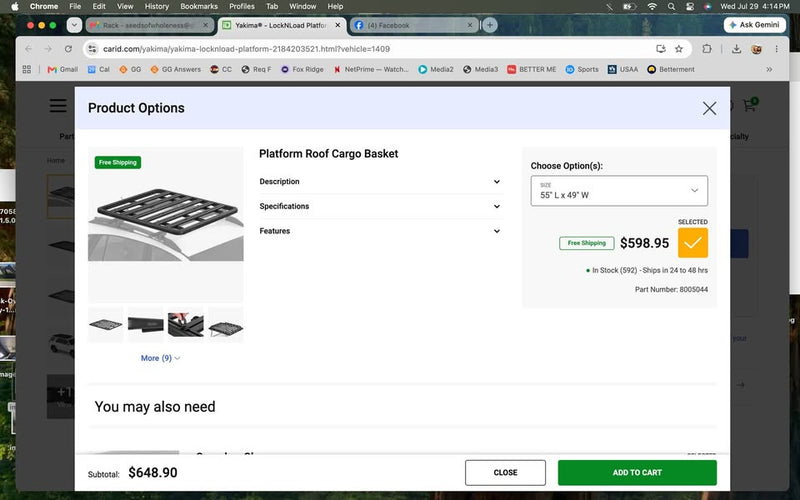Image resolution: width=800 pixels, height=500 pixels.
Task: Click the CC bookmark
Action: click(x=221, y=69)
